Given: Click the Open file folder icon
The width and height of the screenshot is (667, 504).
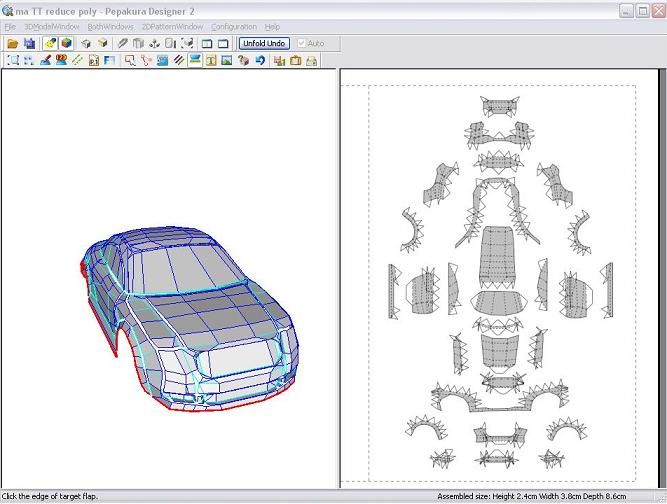Looking at the screenshot, I should 12,44.
